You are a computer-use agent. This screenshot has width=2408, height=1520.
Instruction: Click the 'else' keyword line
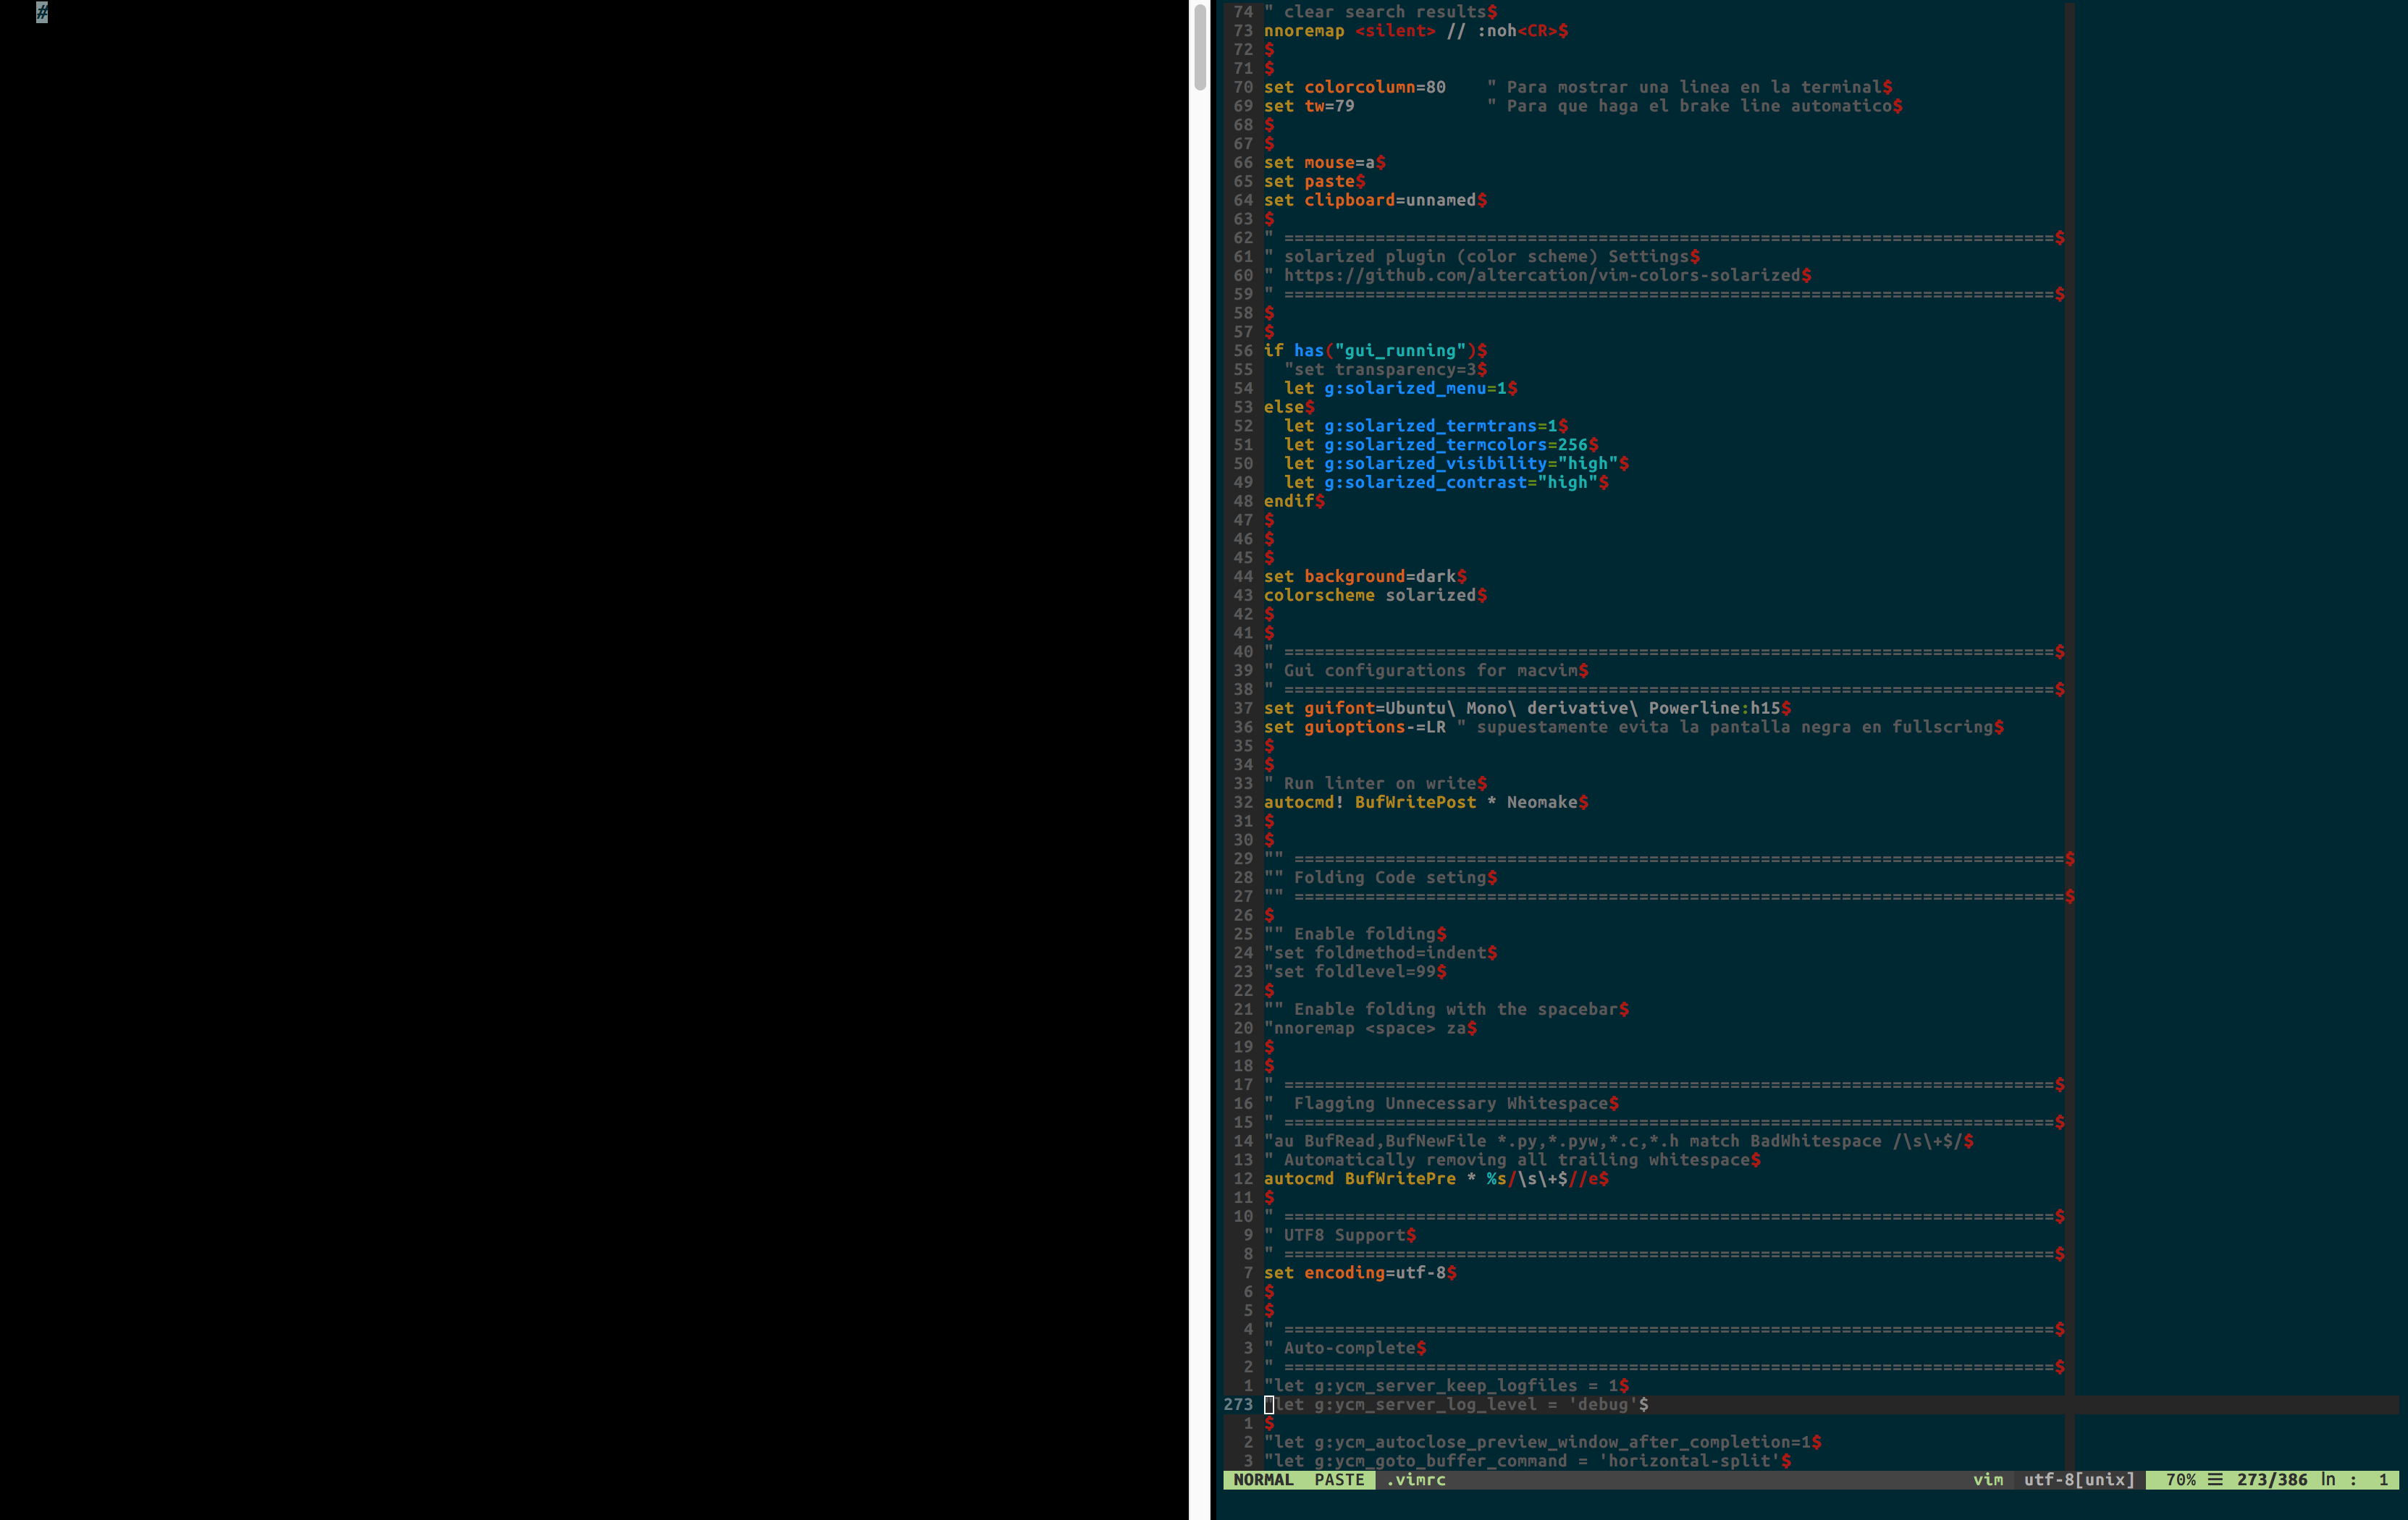[1289, 407]
